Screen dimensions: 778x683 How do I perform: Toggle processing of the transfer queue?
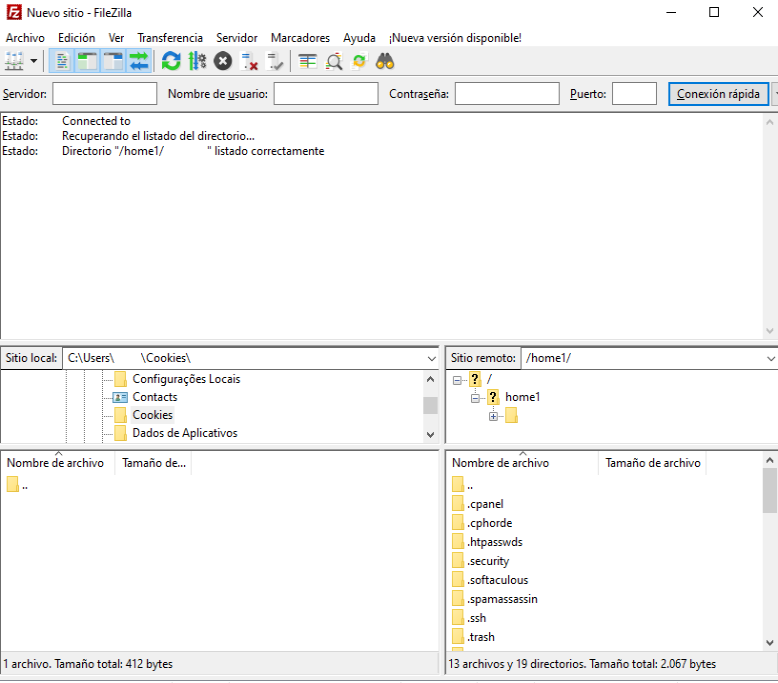pyautogui.click(x=197, y=62)
